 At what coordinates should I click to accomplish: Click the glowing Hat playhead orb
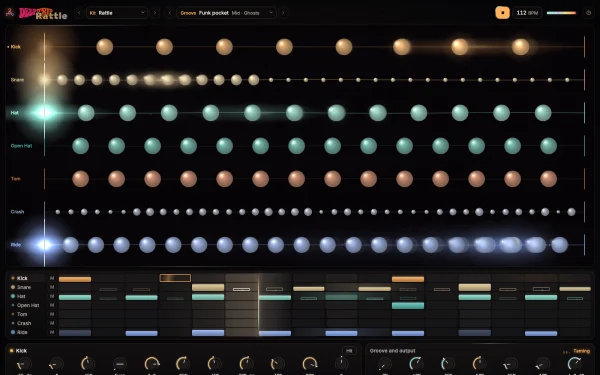pos(44,112)
